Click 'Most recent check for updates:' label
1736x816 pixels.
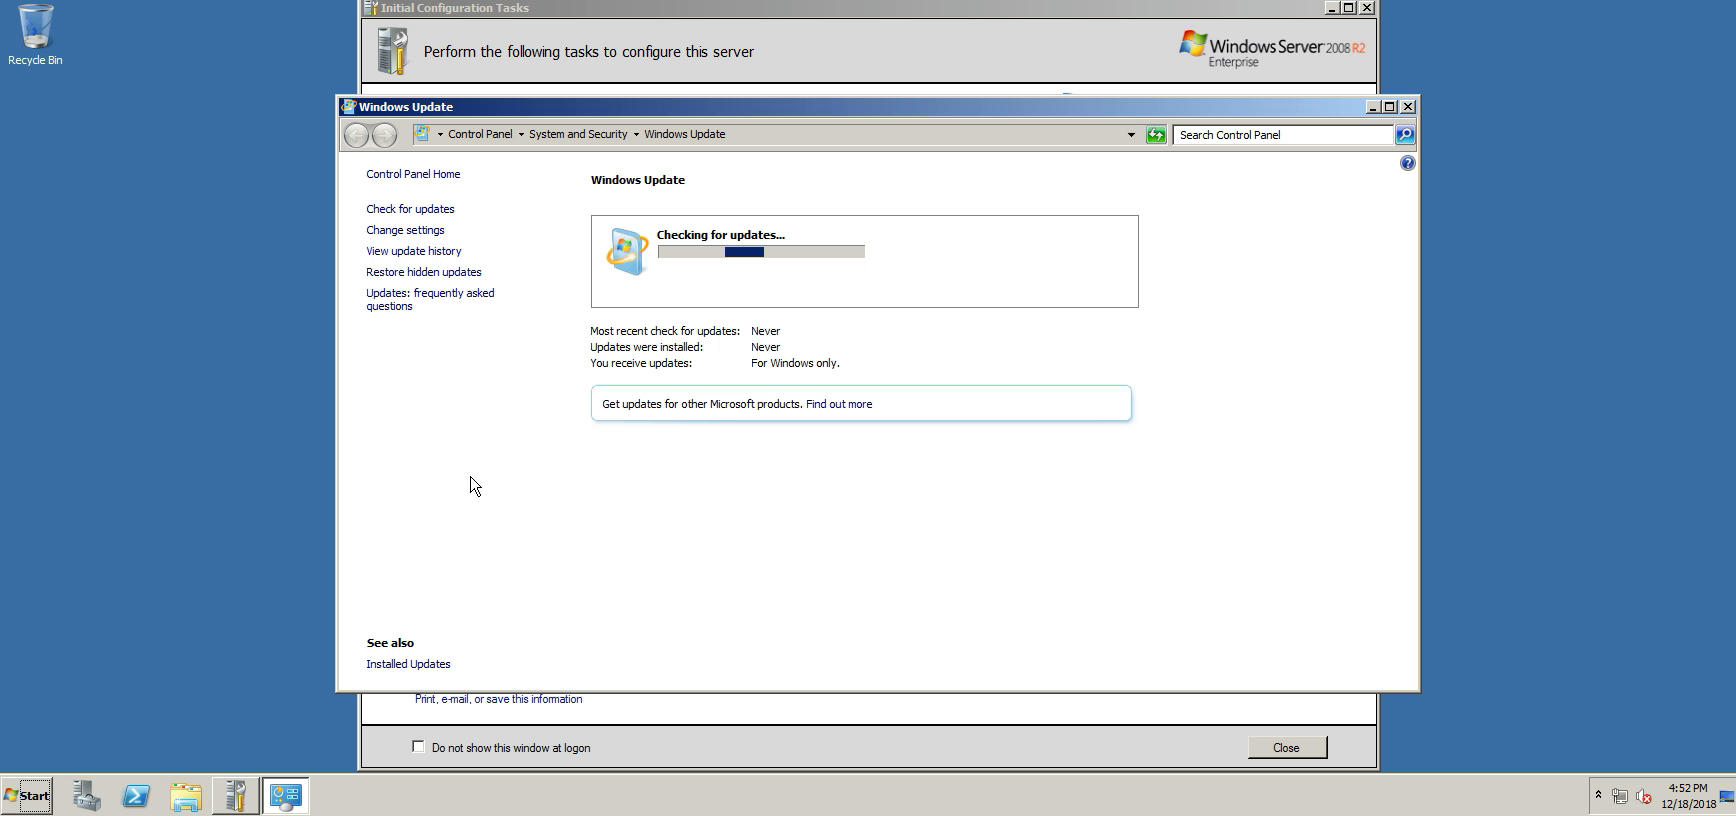(x=665, y=331)
